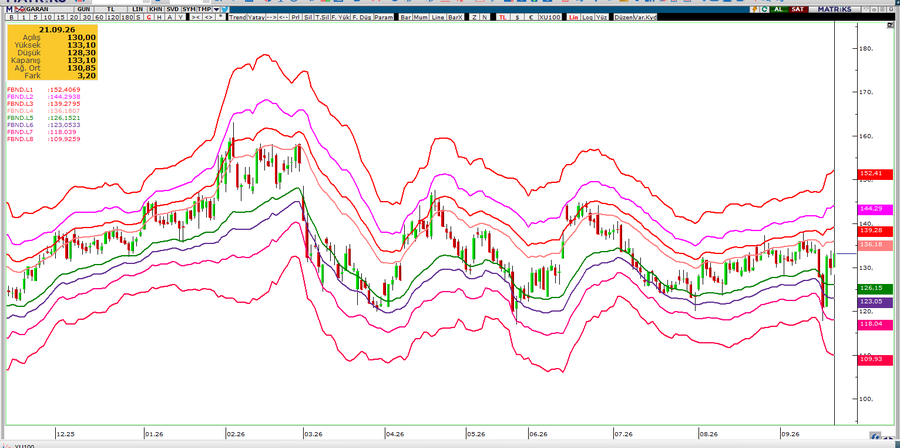Select the 15 minute period

[61, 17]
